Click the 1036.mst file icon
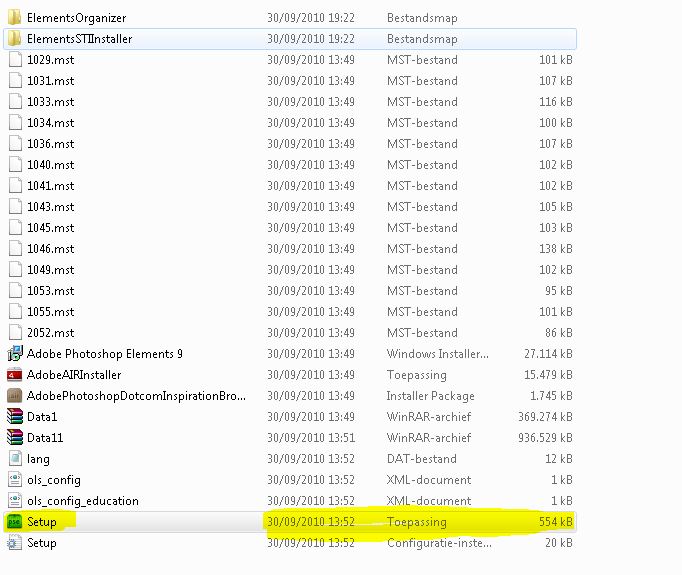The height and width of the screenshot is (575, 682). [15, 144]
